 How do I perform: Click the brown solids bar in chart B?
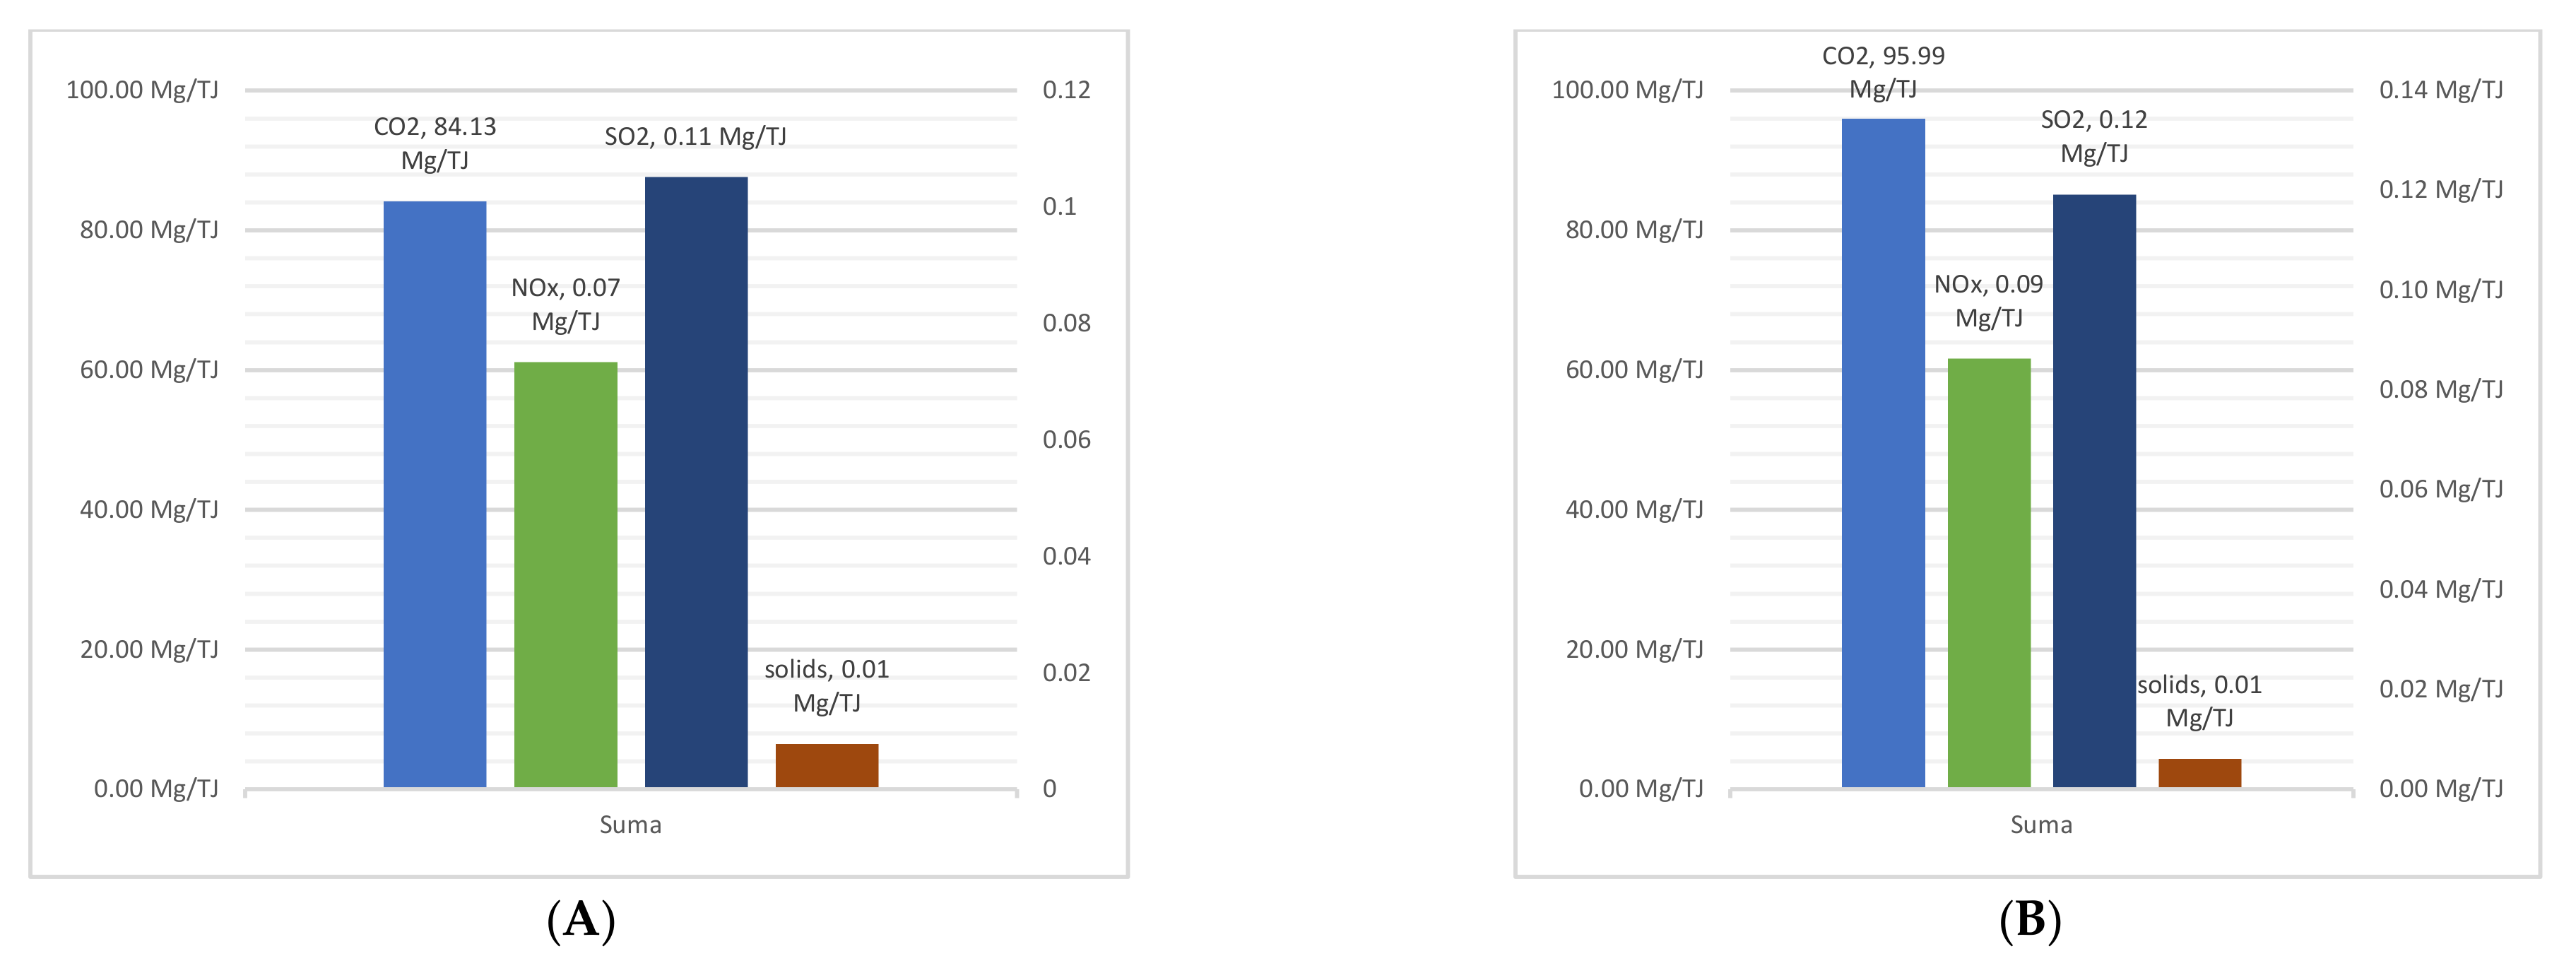tap(2199, 773)
